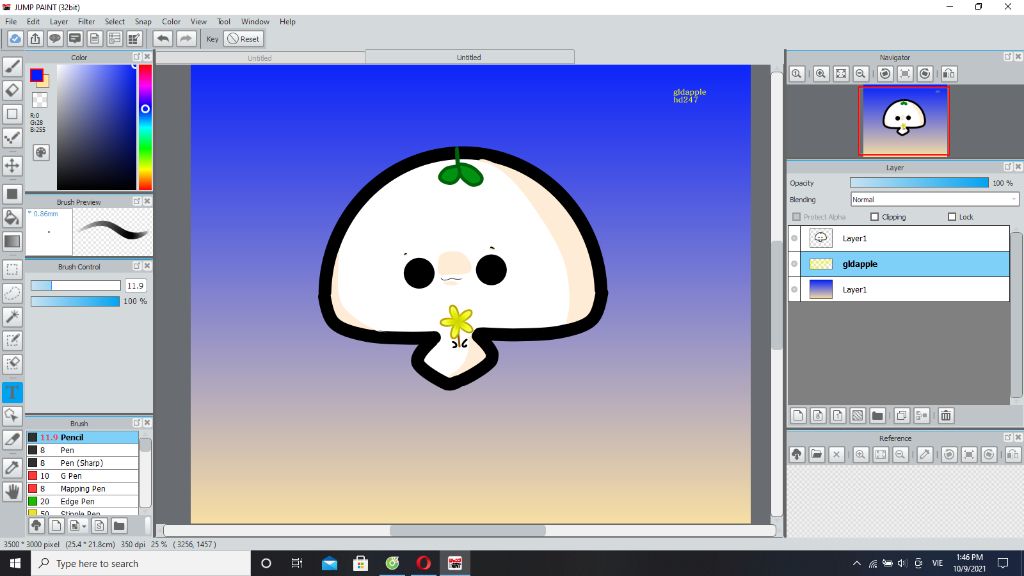Click the brush folder icon in Brush panel
This screenshot has width=1024, height=576.
[x=119, y=526]
